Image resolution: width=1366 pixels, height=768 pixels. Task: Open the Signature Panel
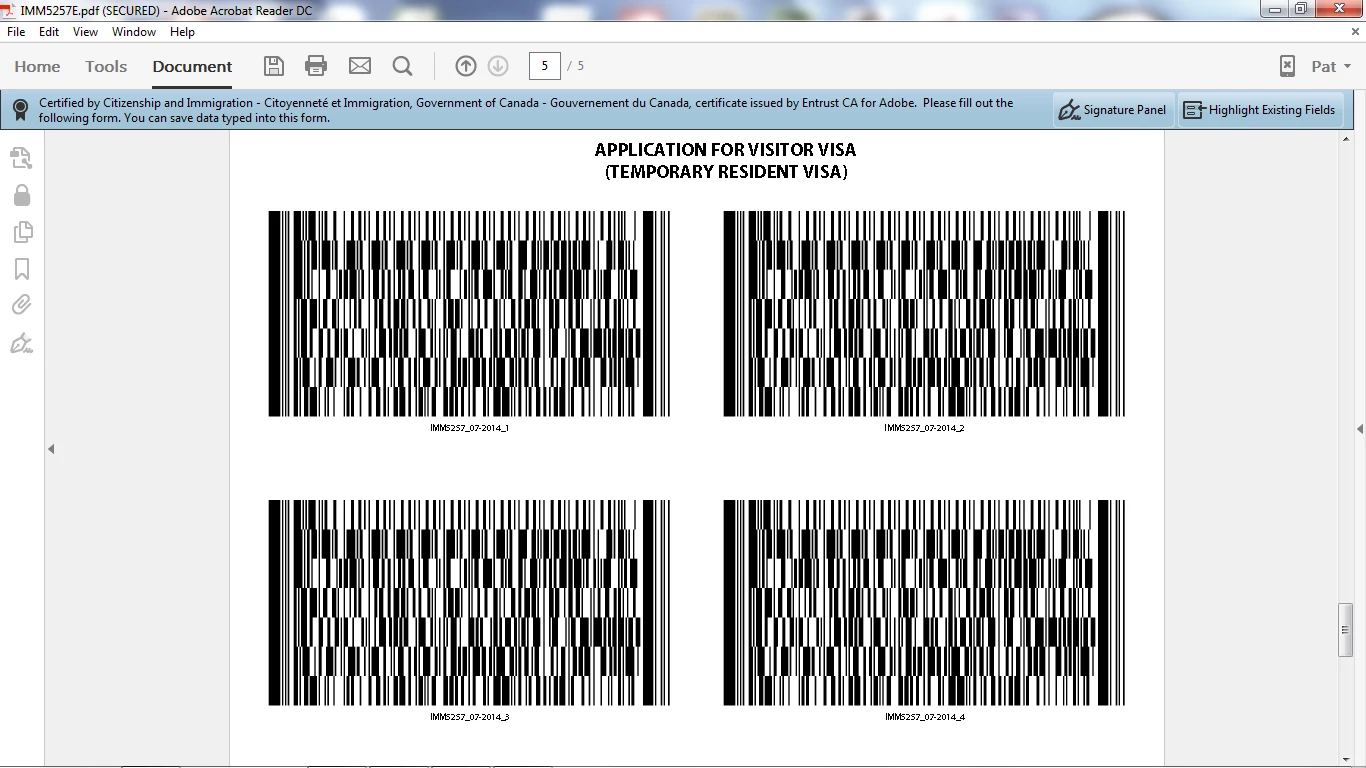1113,110
